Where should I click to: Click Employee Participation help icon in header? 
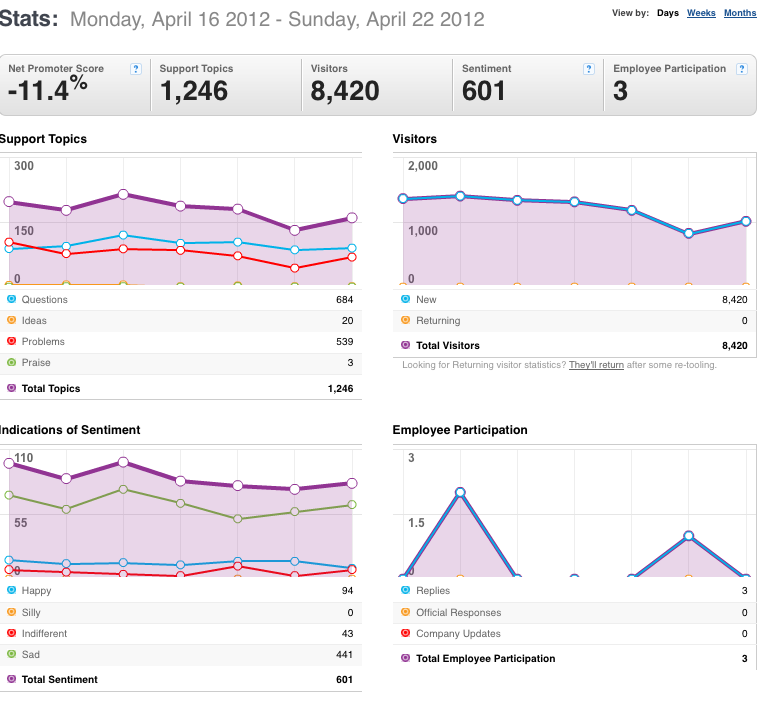741,69
